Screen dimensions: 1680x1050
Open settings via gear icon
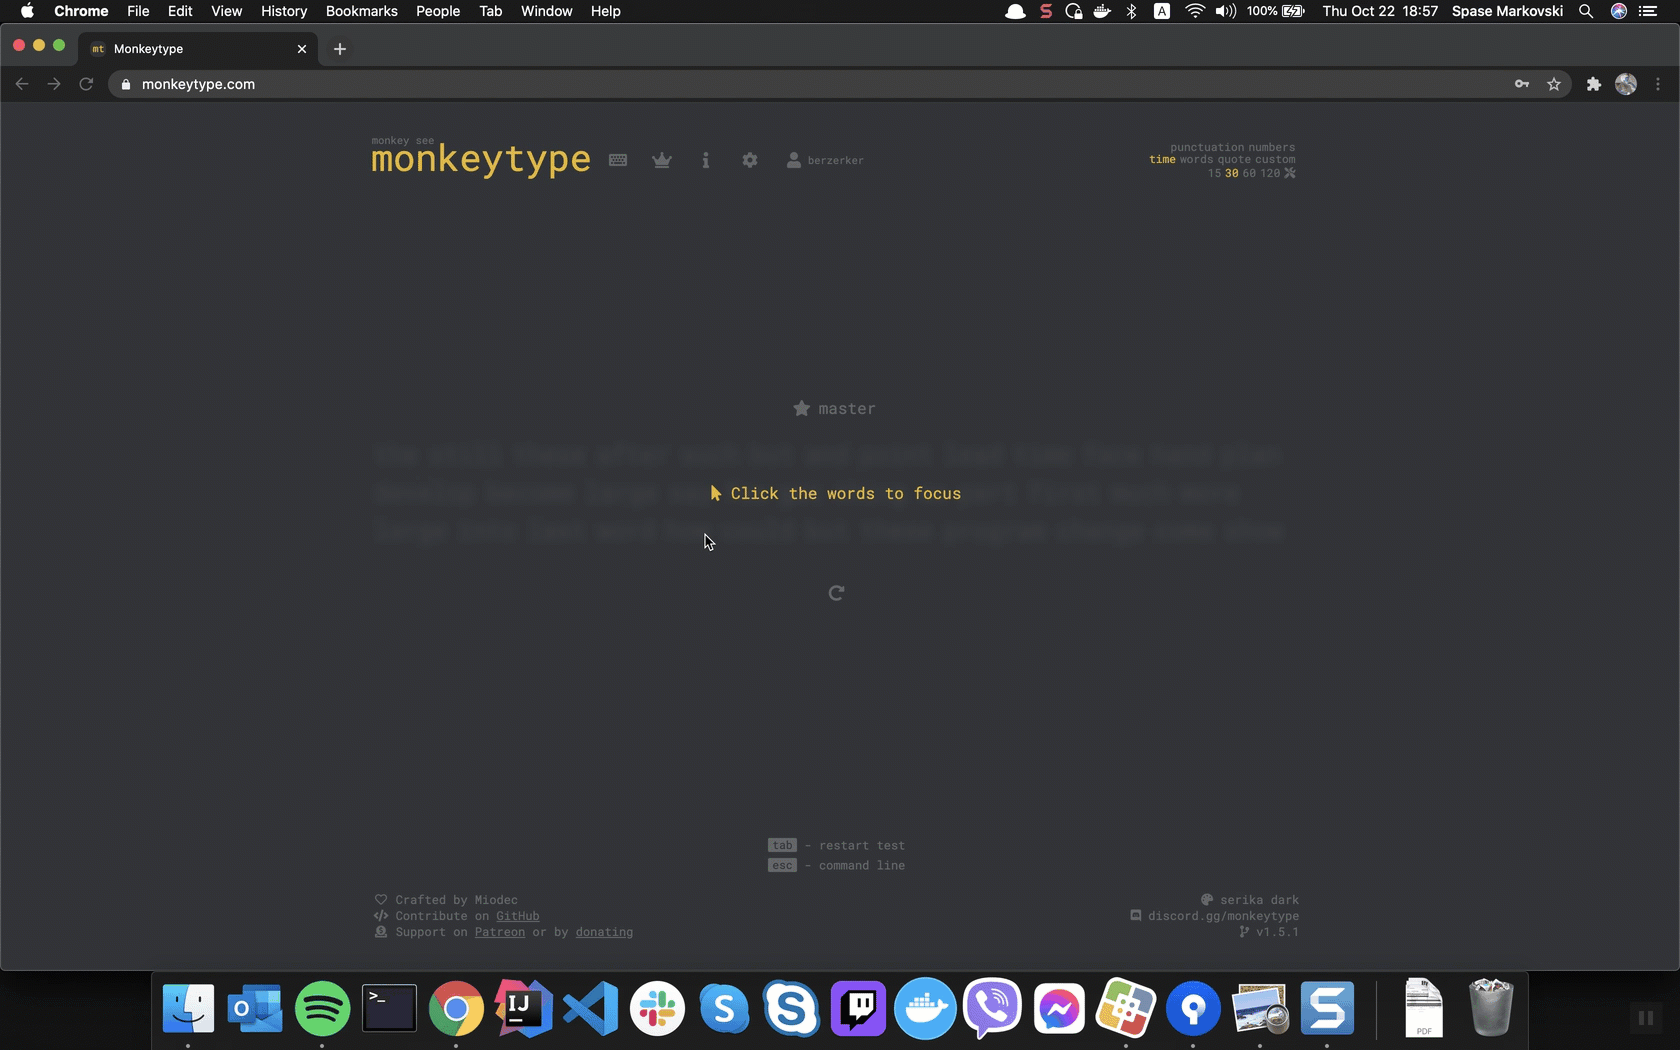click(x=750, y=160)
